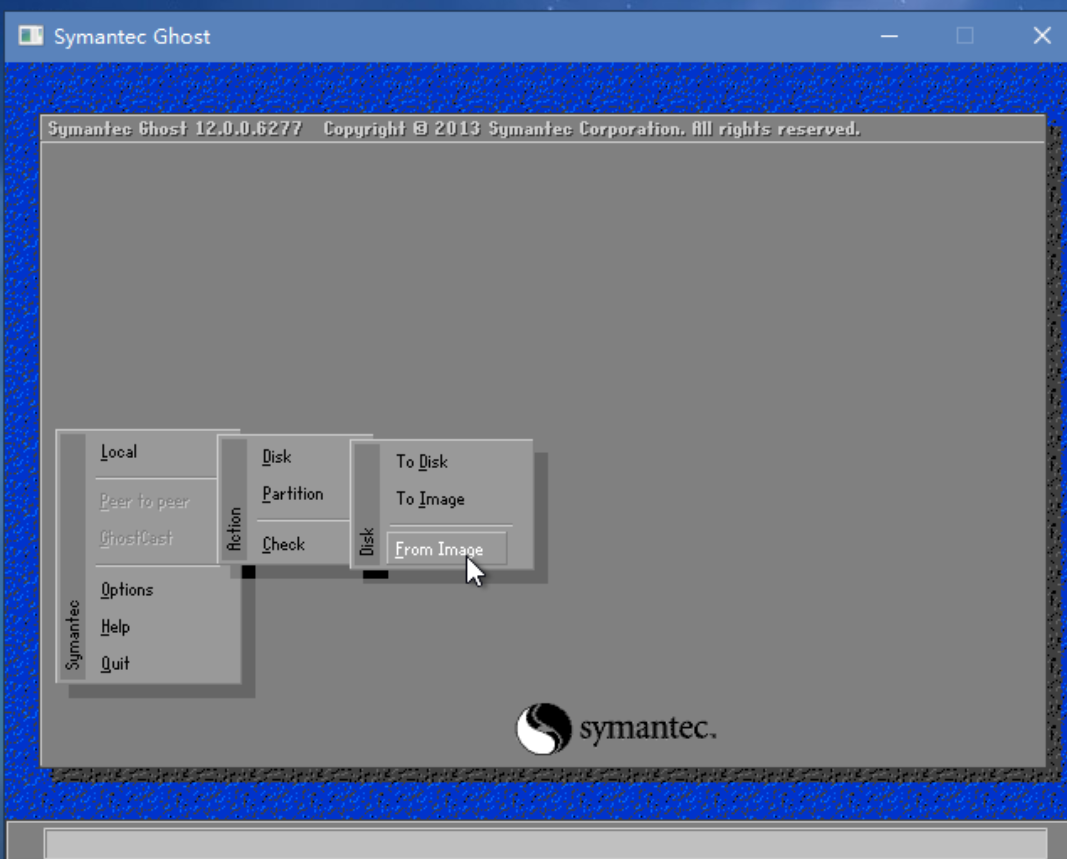The image size is (1067, 859).
Task: Choose Check in the Action submenu
Action: pos(284,545)
